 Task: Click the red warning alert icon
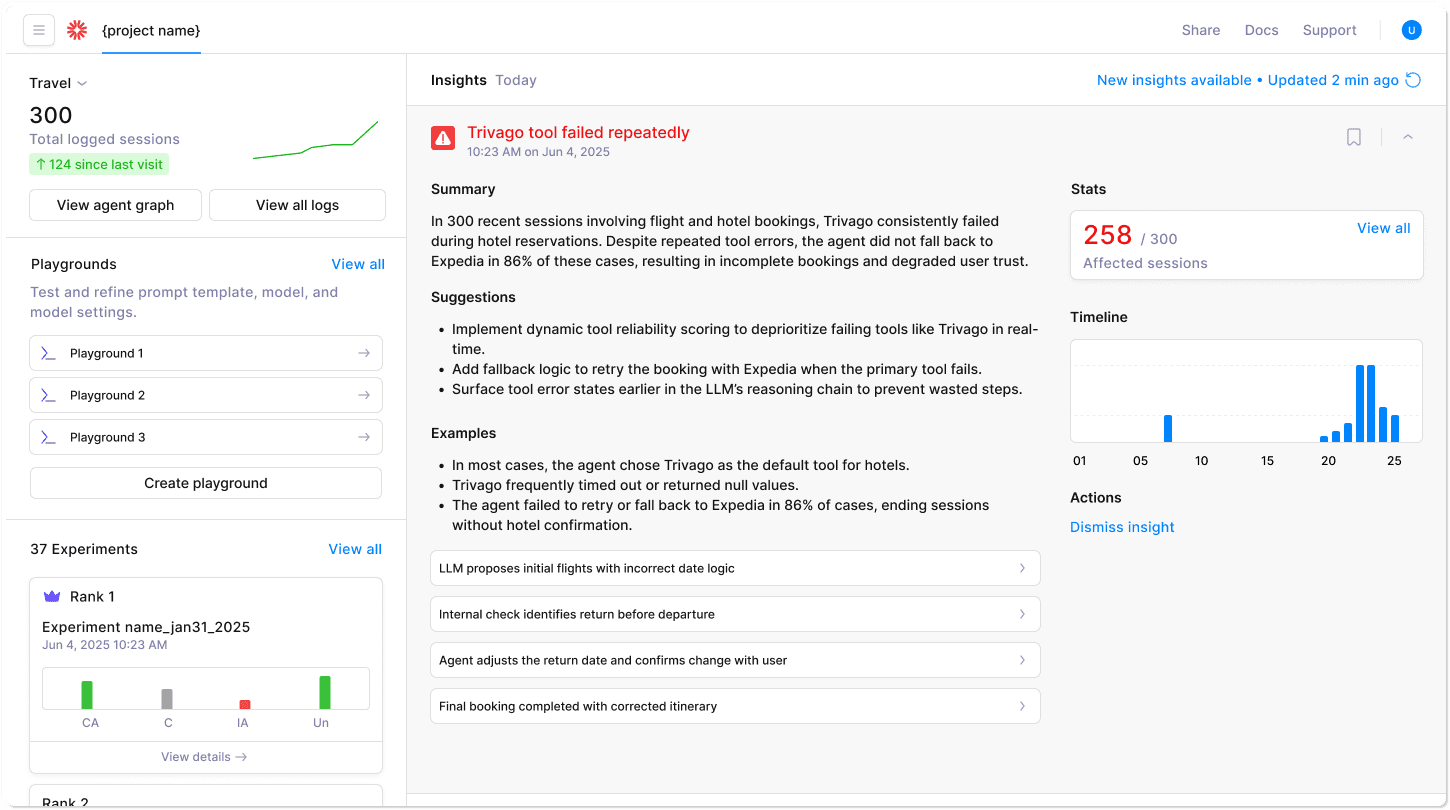pyautogui.click(x=443, y=138)
